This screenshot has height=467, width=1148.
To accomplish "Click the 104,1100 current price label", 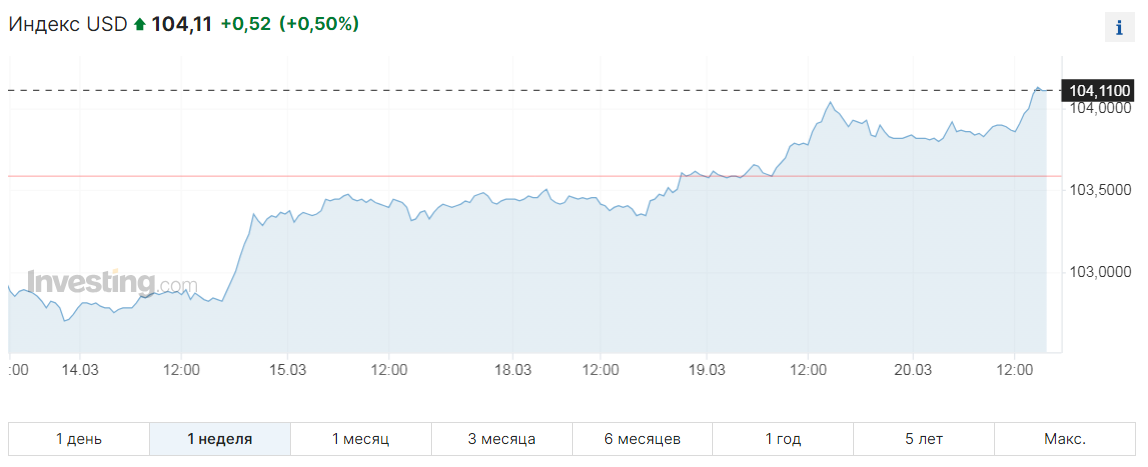I will [x=1099, y=91].
